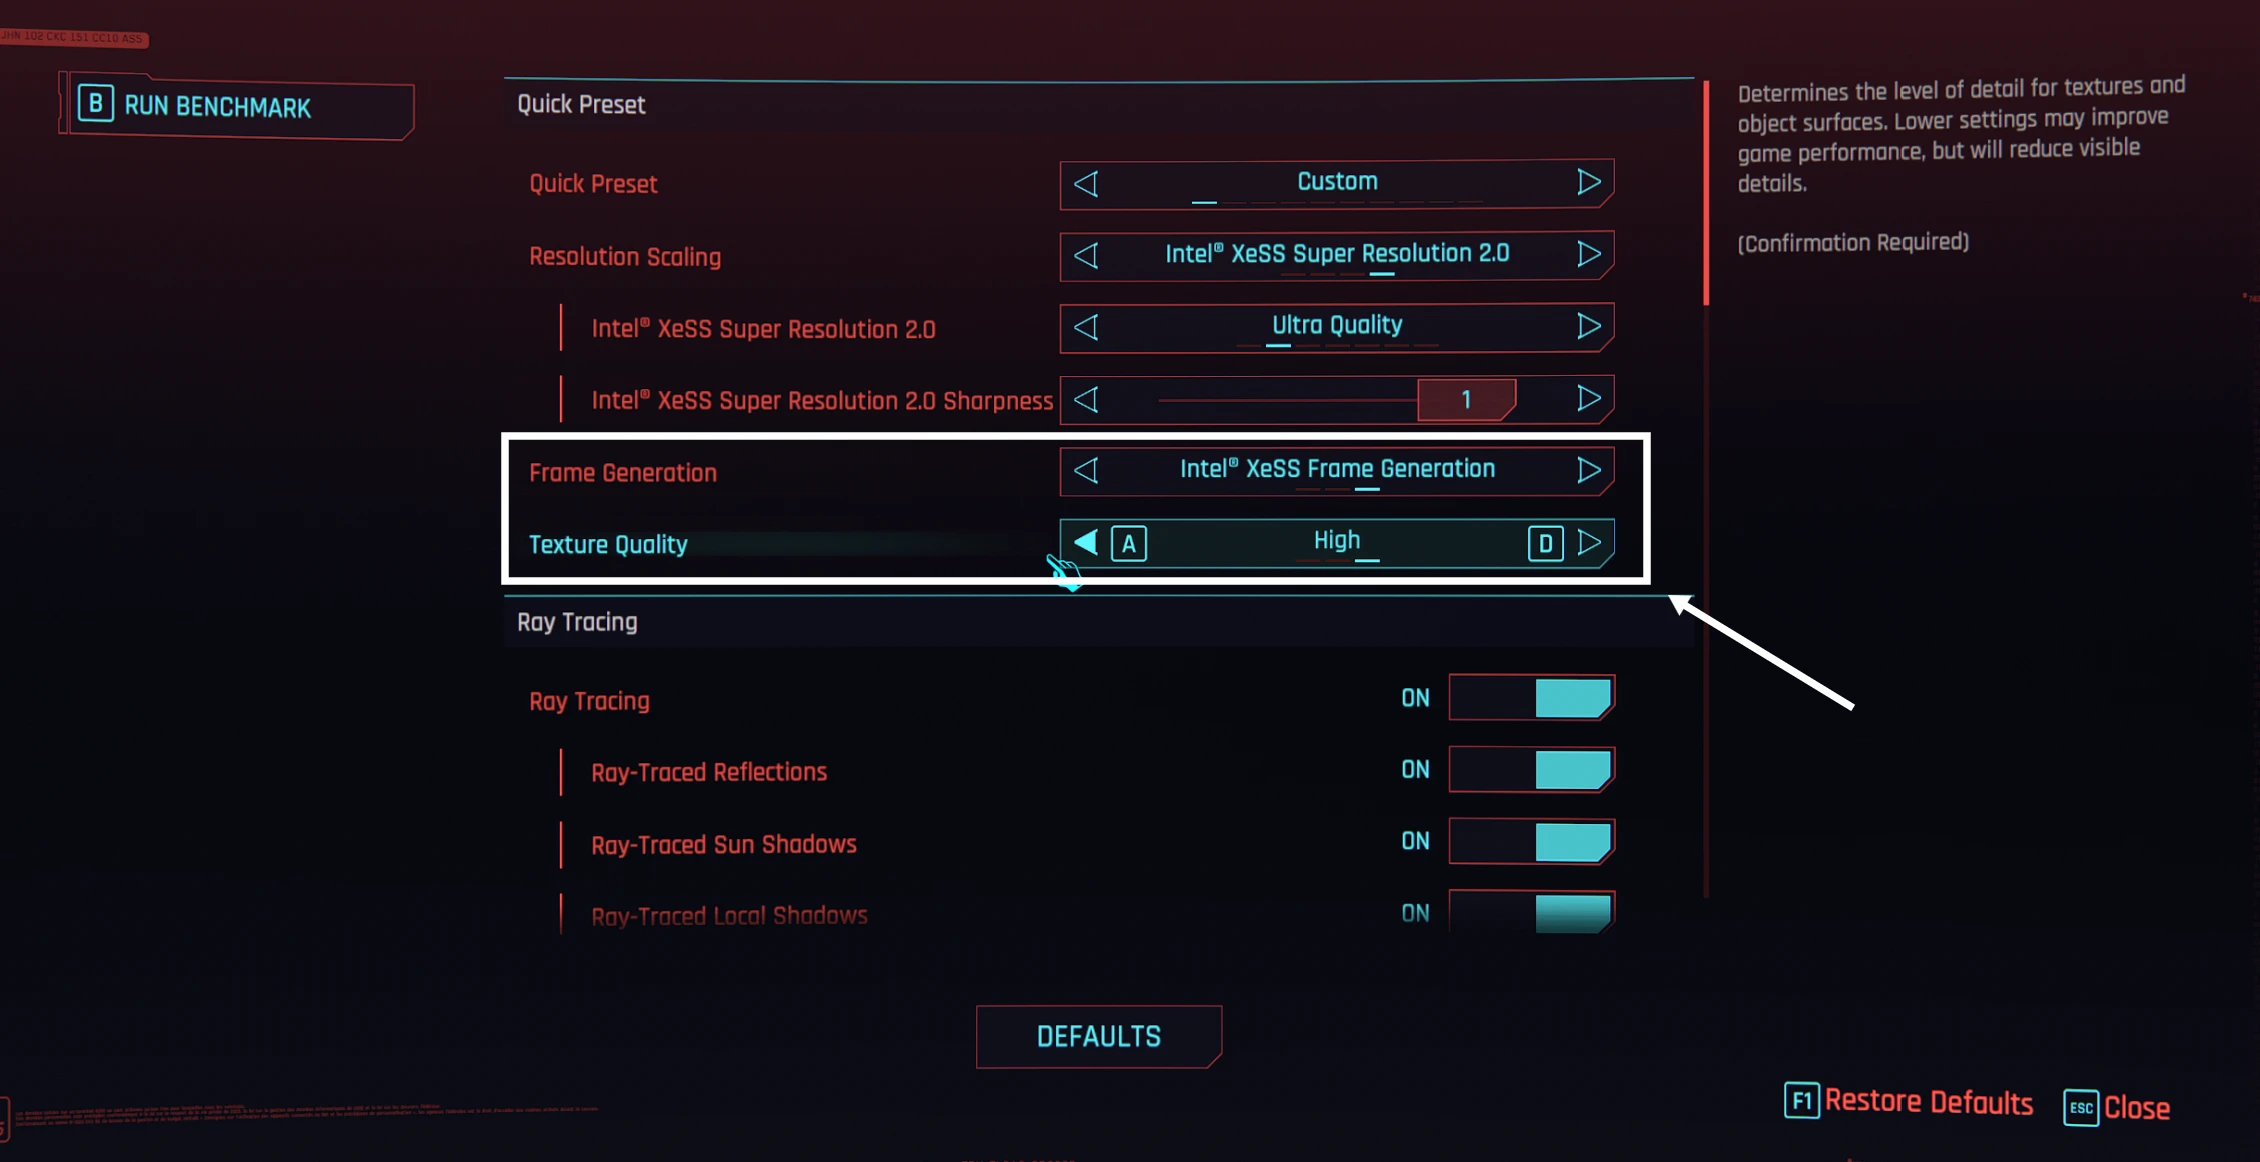Viewport: 2260px width, 1162px height.
Task: Select the Ray Tracing section header
Action: pos(577,622)
